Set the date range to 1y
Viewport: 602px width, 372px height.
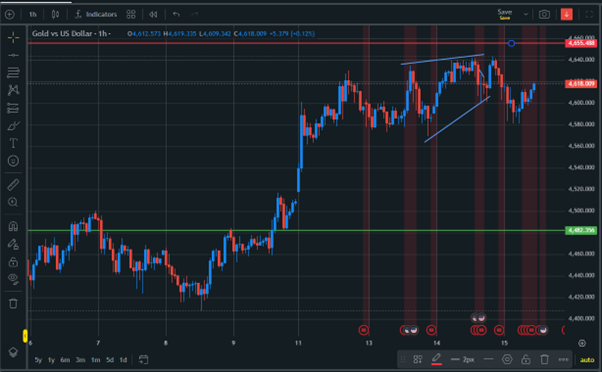[x=51, y=360]
